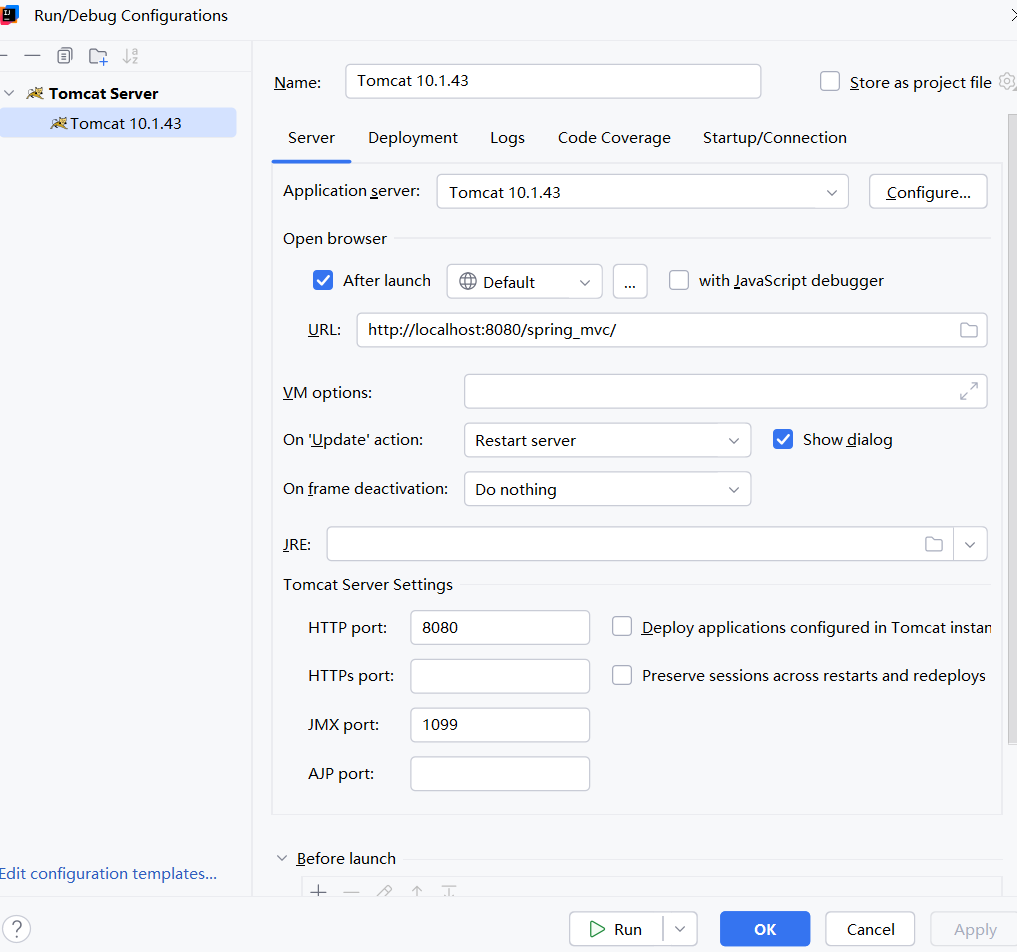Viewport: 1017px width, 952px height.
Task: Switch to the Server tab
Action: pos(311,138)
